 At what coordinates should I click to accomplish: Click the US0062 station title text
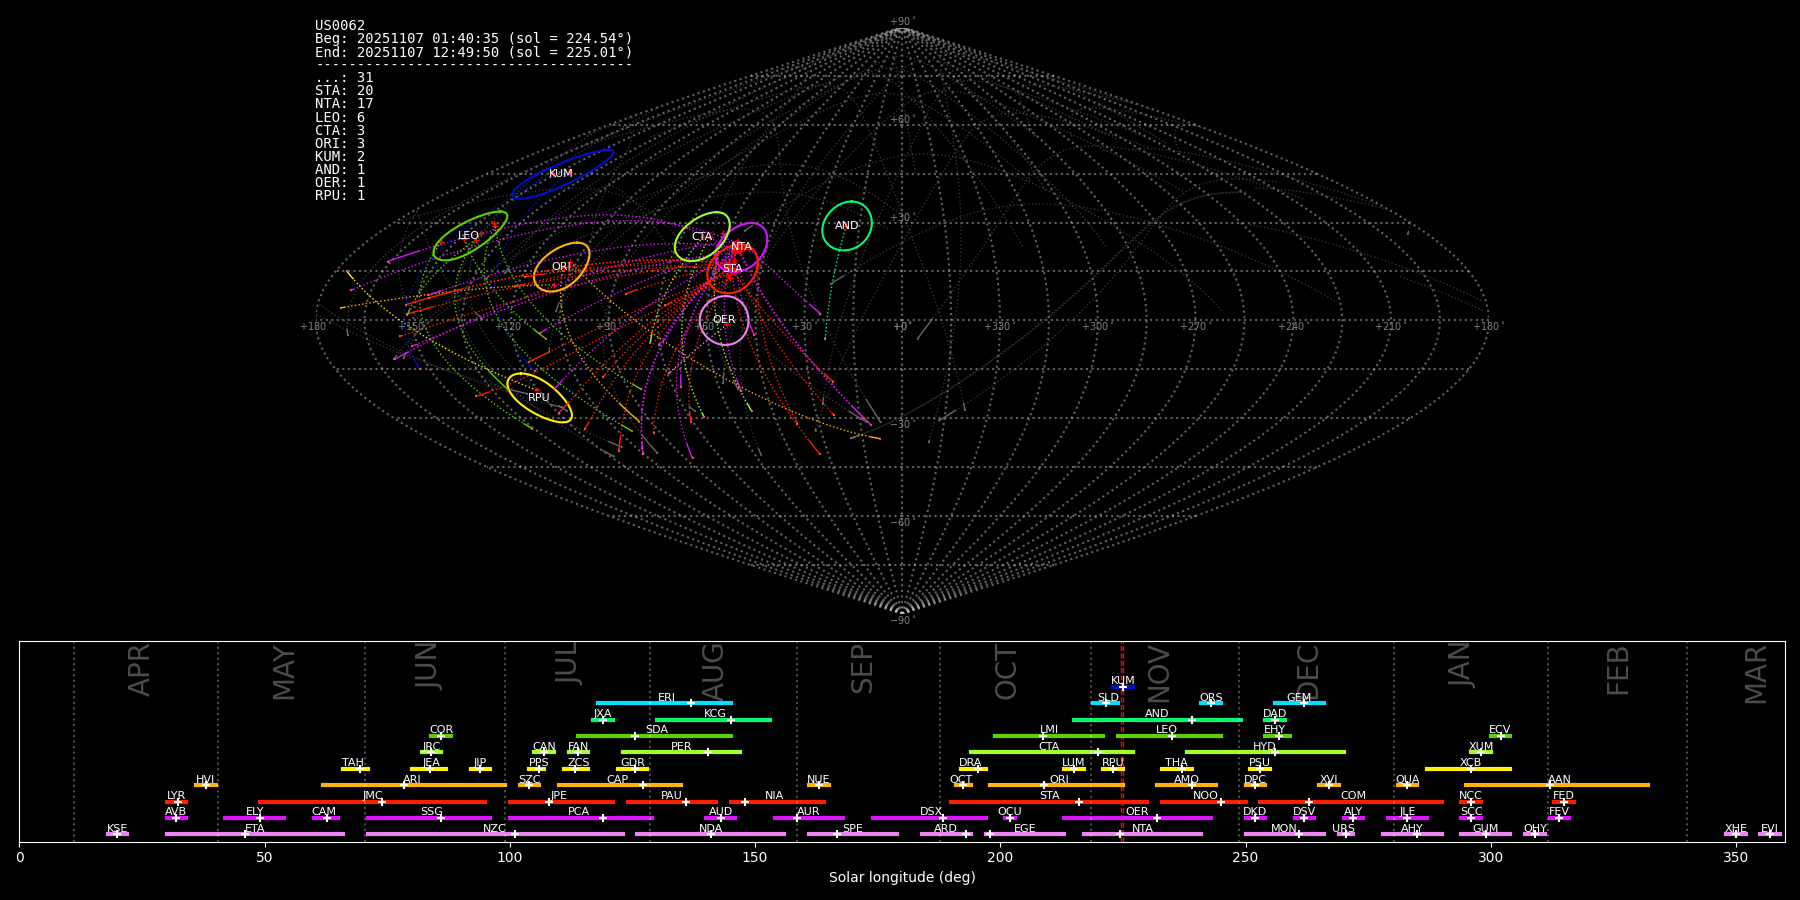(340, 26)
